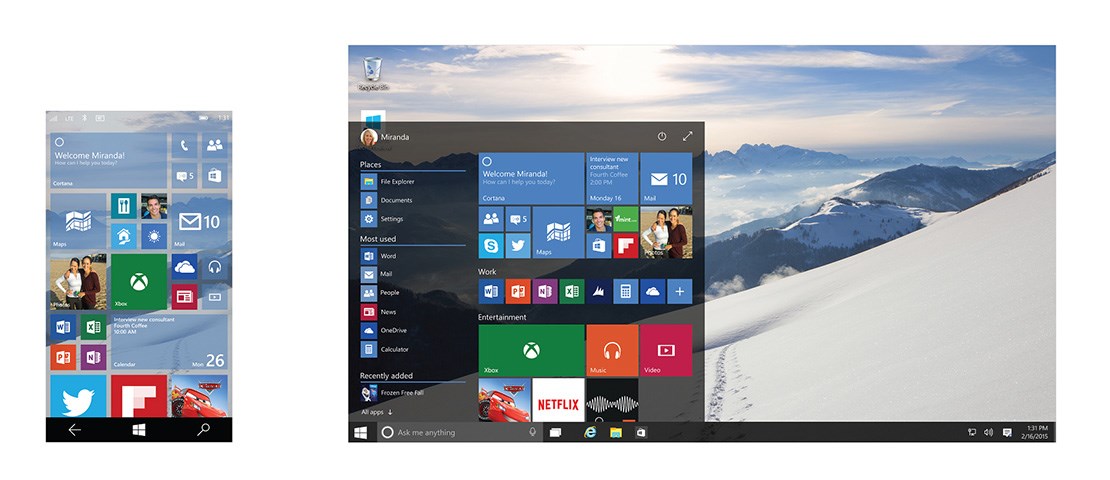Open the Twitter tile on the phone

(78, 396)
